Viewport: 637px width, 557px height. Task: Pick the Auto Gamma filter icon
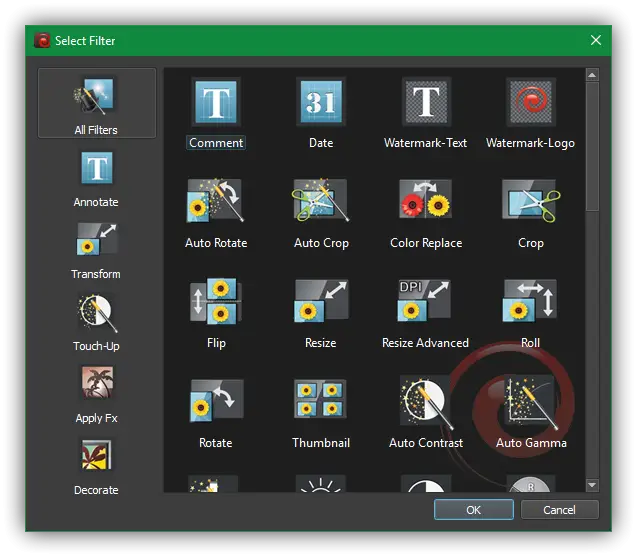point(531,402)
